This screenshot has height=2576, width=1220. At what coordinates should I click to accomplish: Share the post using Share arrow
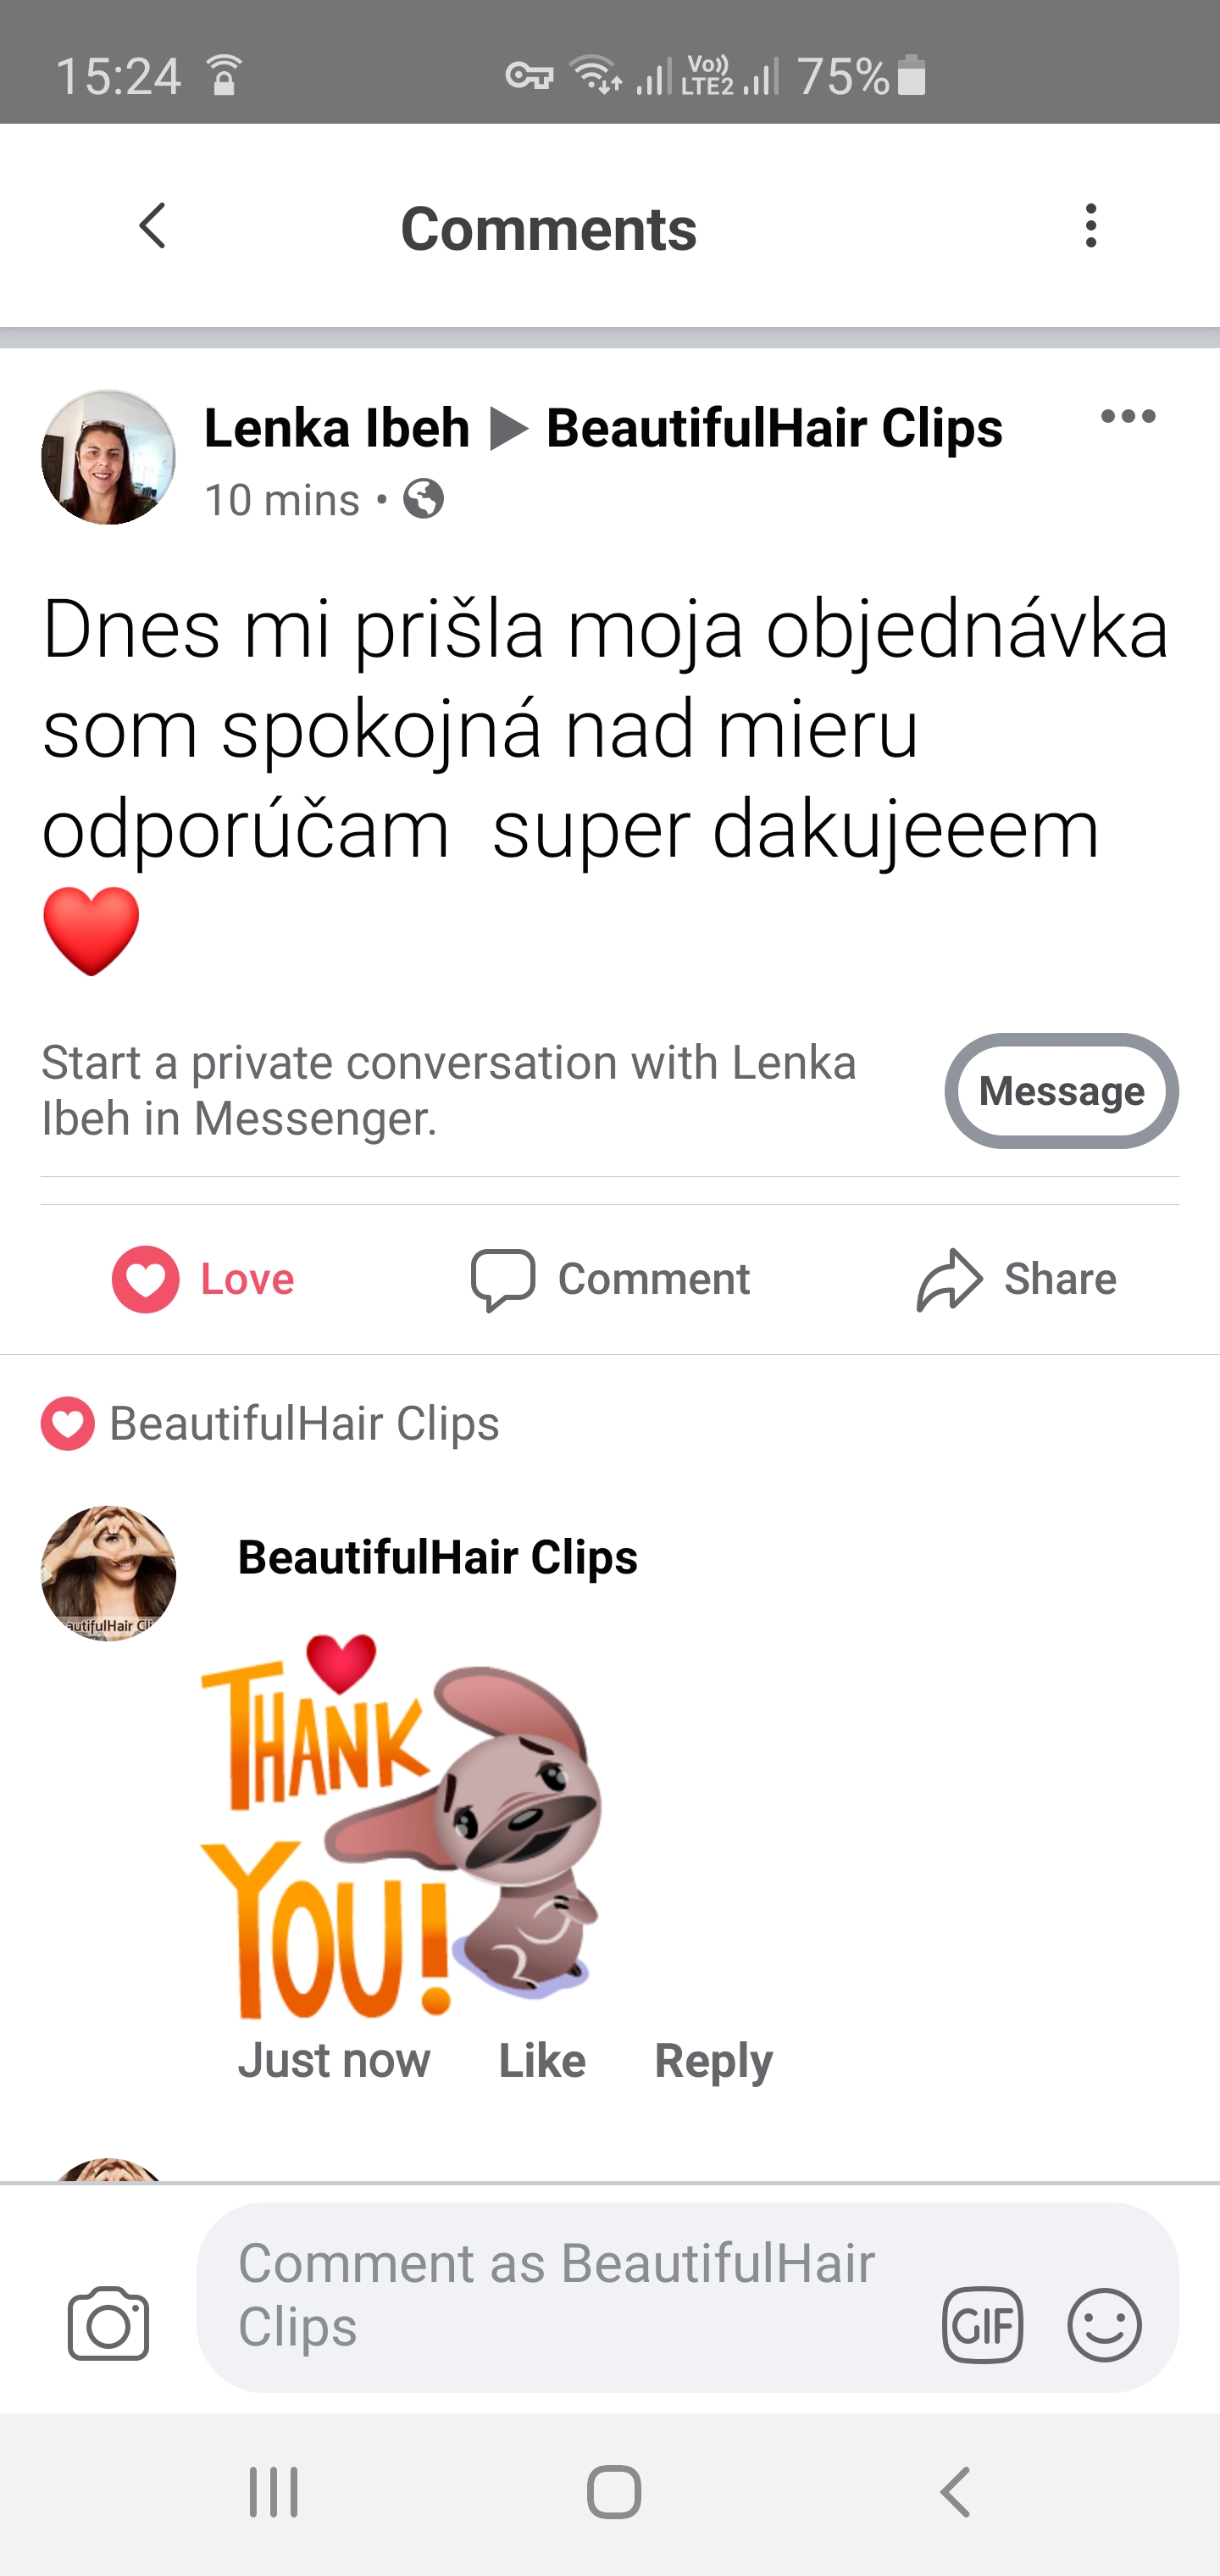coord(1016,1279)
